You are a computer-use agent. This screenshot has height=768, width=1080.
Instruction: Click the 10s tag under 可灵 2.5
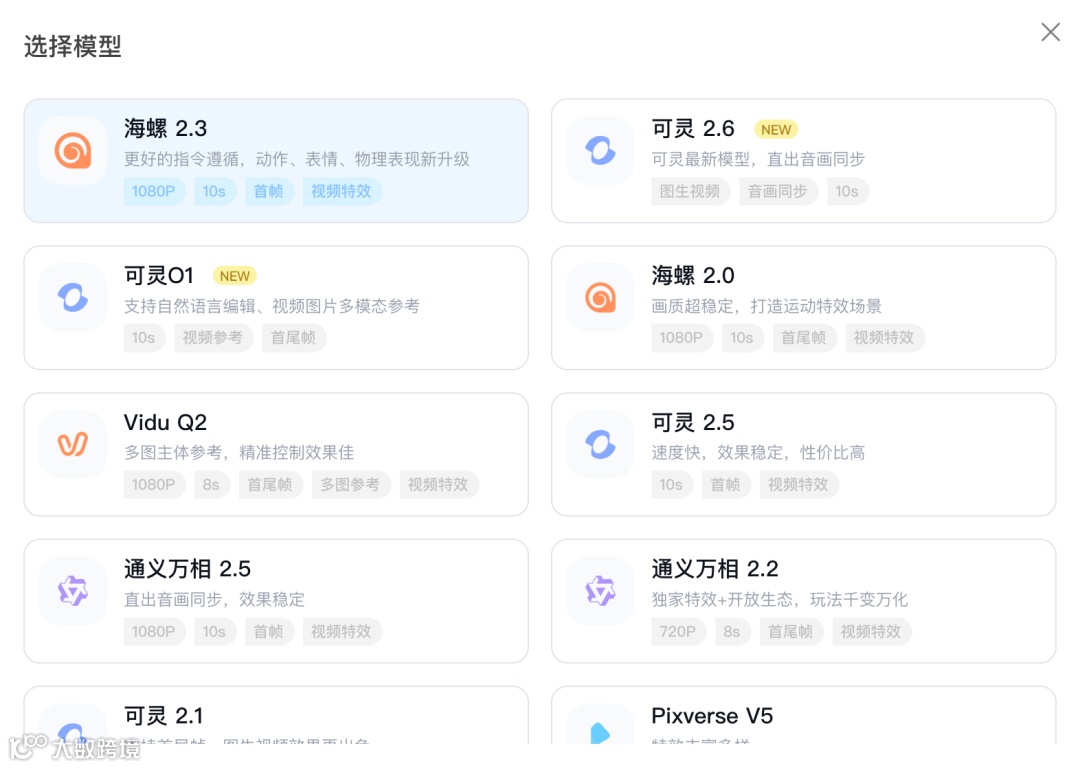point(671,484)
